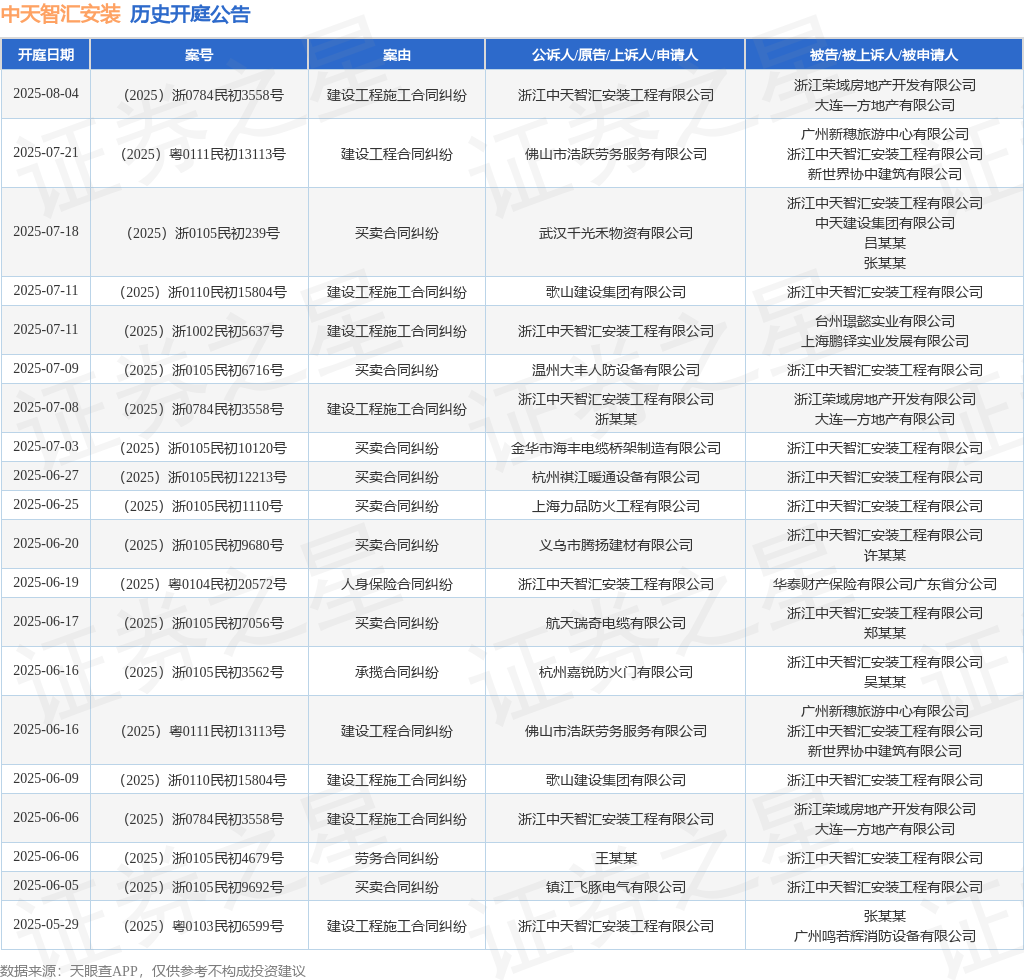Click defendant 上海鹏铎实业发展有限公司
The height and width of the screenshot is (980, 1024).
884,341
